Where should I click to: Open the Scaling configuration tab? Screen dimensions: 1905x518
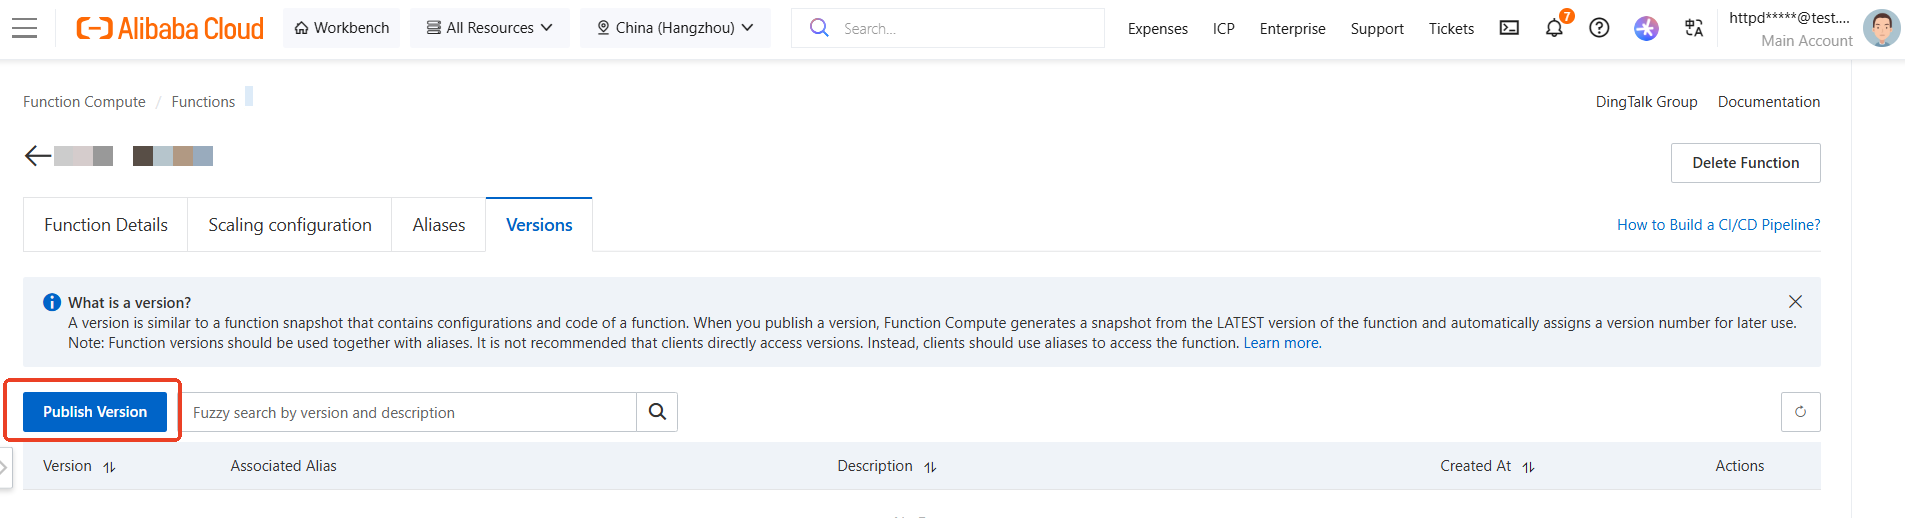click(289, 225)
